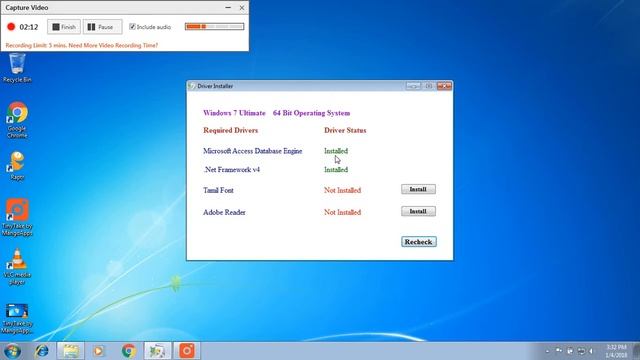Close the Driver Installer window

pyautogui.click(x=444, y=86)
